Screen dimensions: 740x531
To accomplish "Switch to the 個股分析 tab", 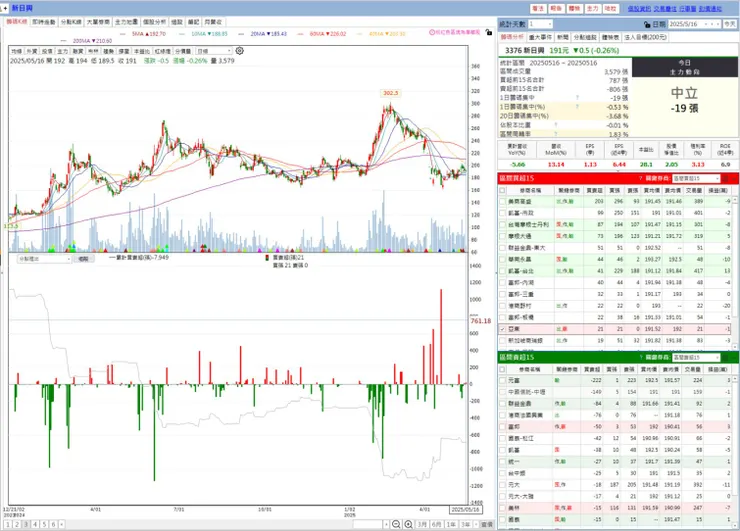I will (x=154, y=22).
